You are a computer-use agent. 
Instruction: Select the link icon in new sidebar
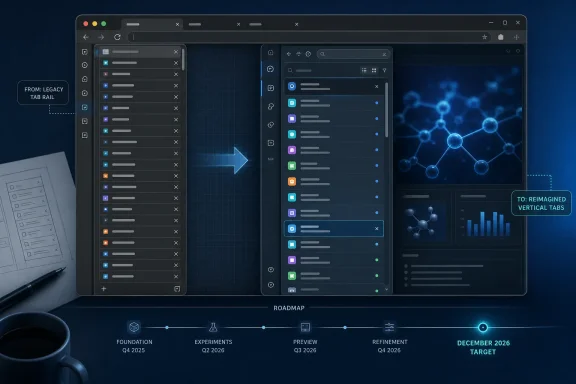[x=271, y=107]
